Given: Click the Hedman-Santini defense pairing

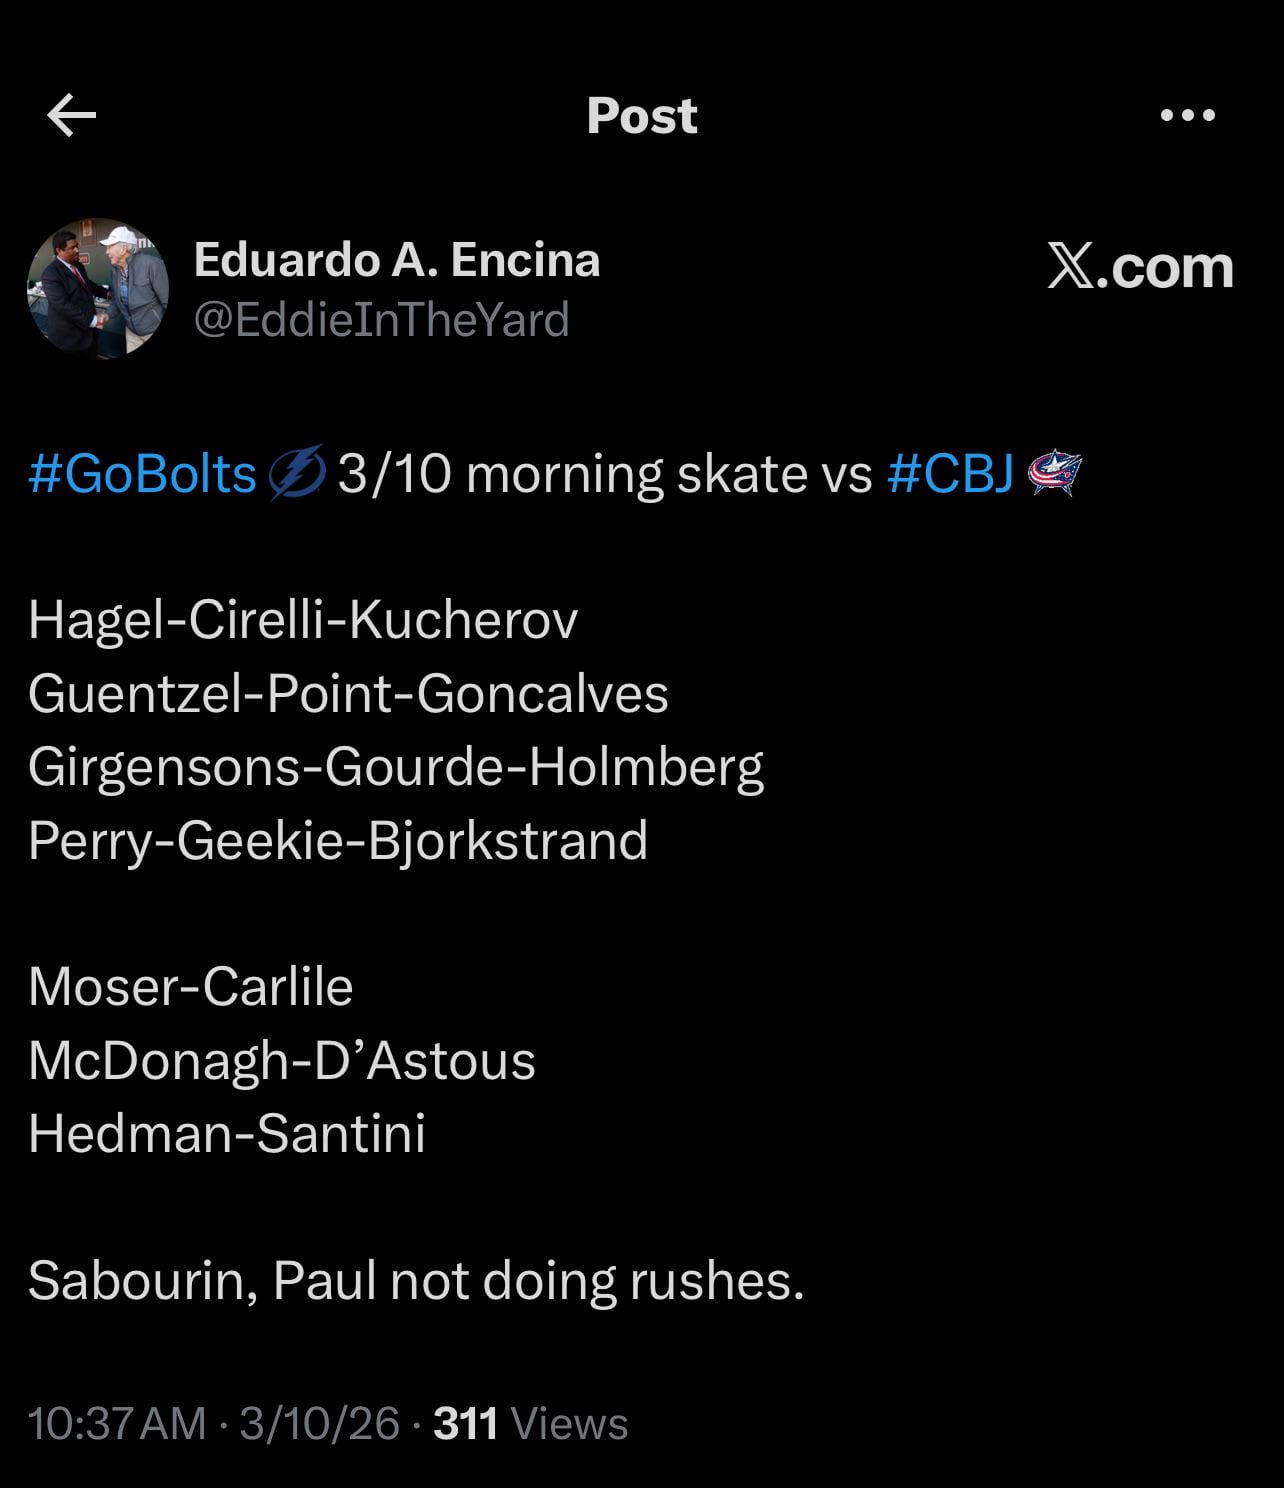Looking at the screenshot, I should coord(227,1133).
